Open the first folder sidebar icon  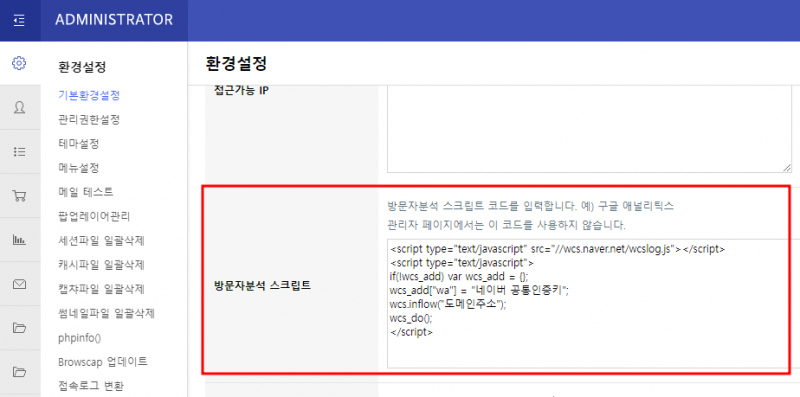(x=19, y=328)
